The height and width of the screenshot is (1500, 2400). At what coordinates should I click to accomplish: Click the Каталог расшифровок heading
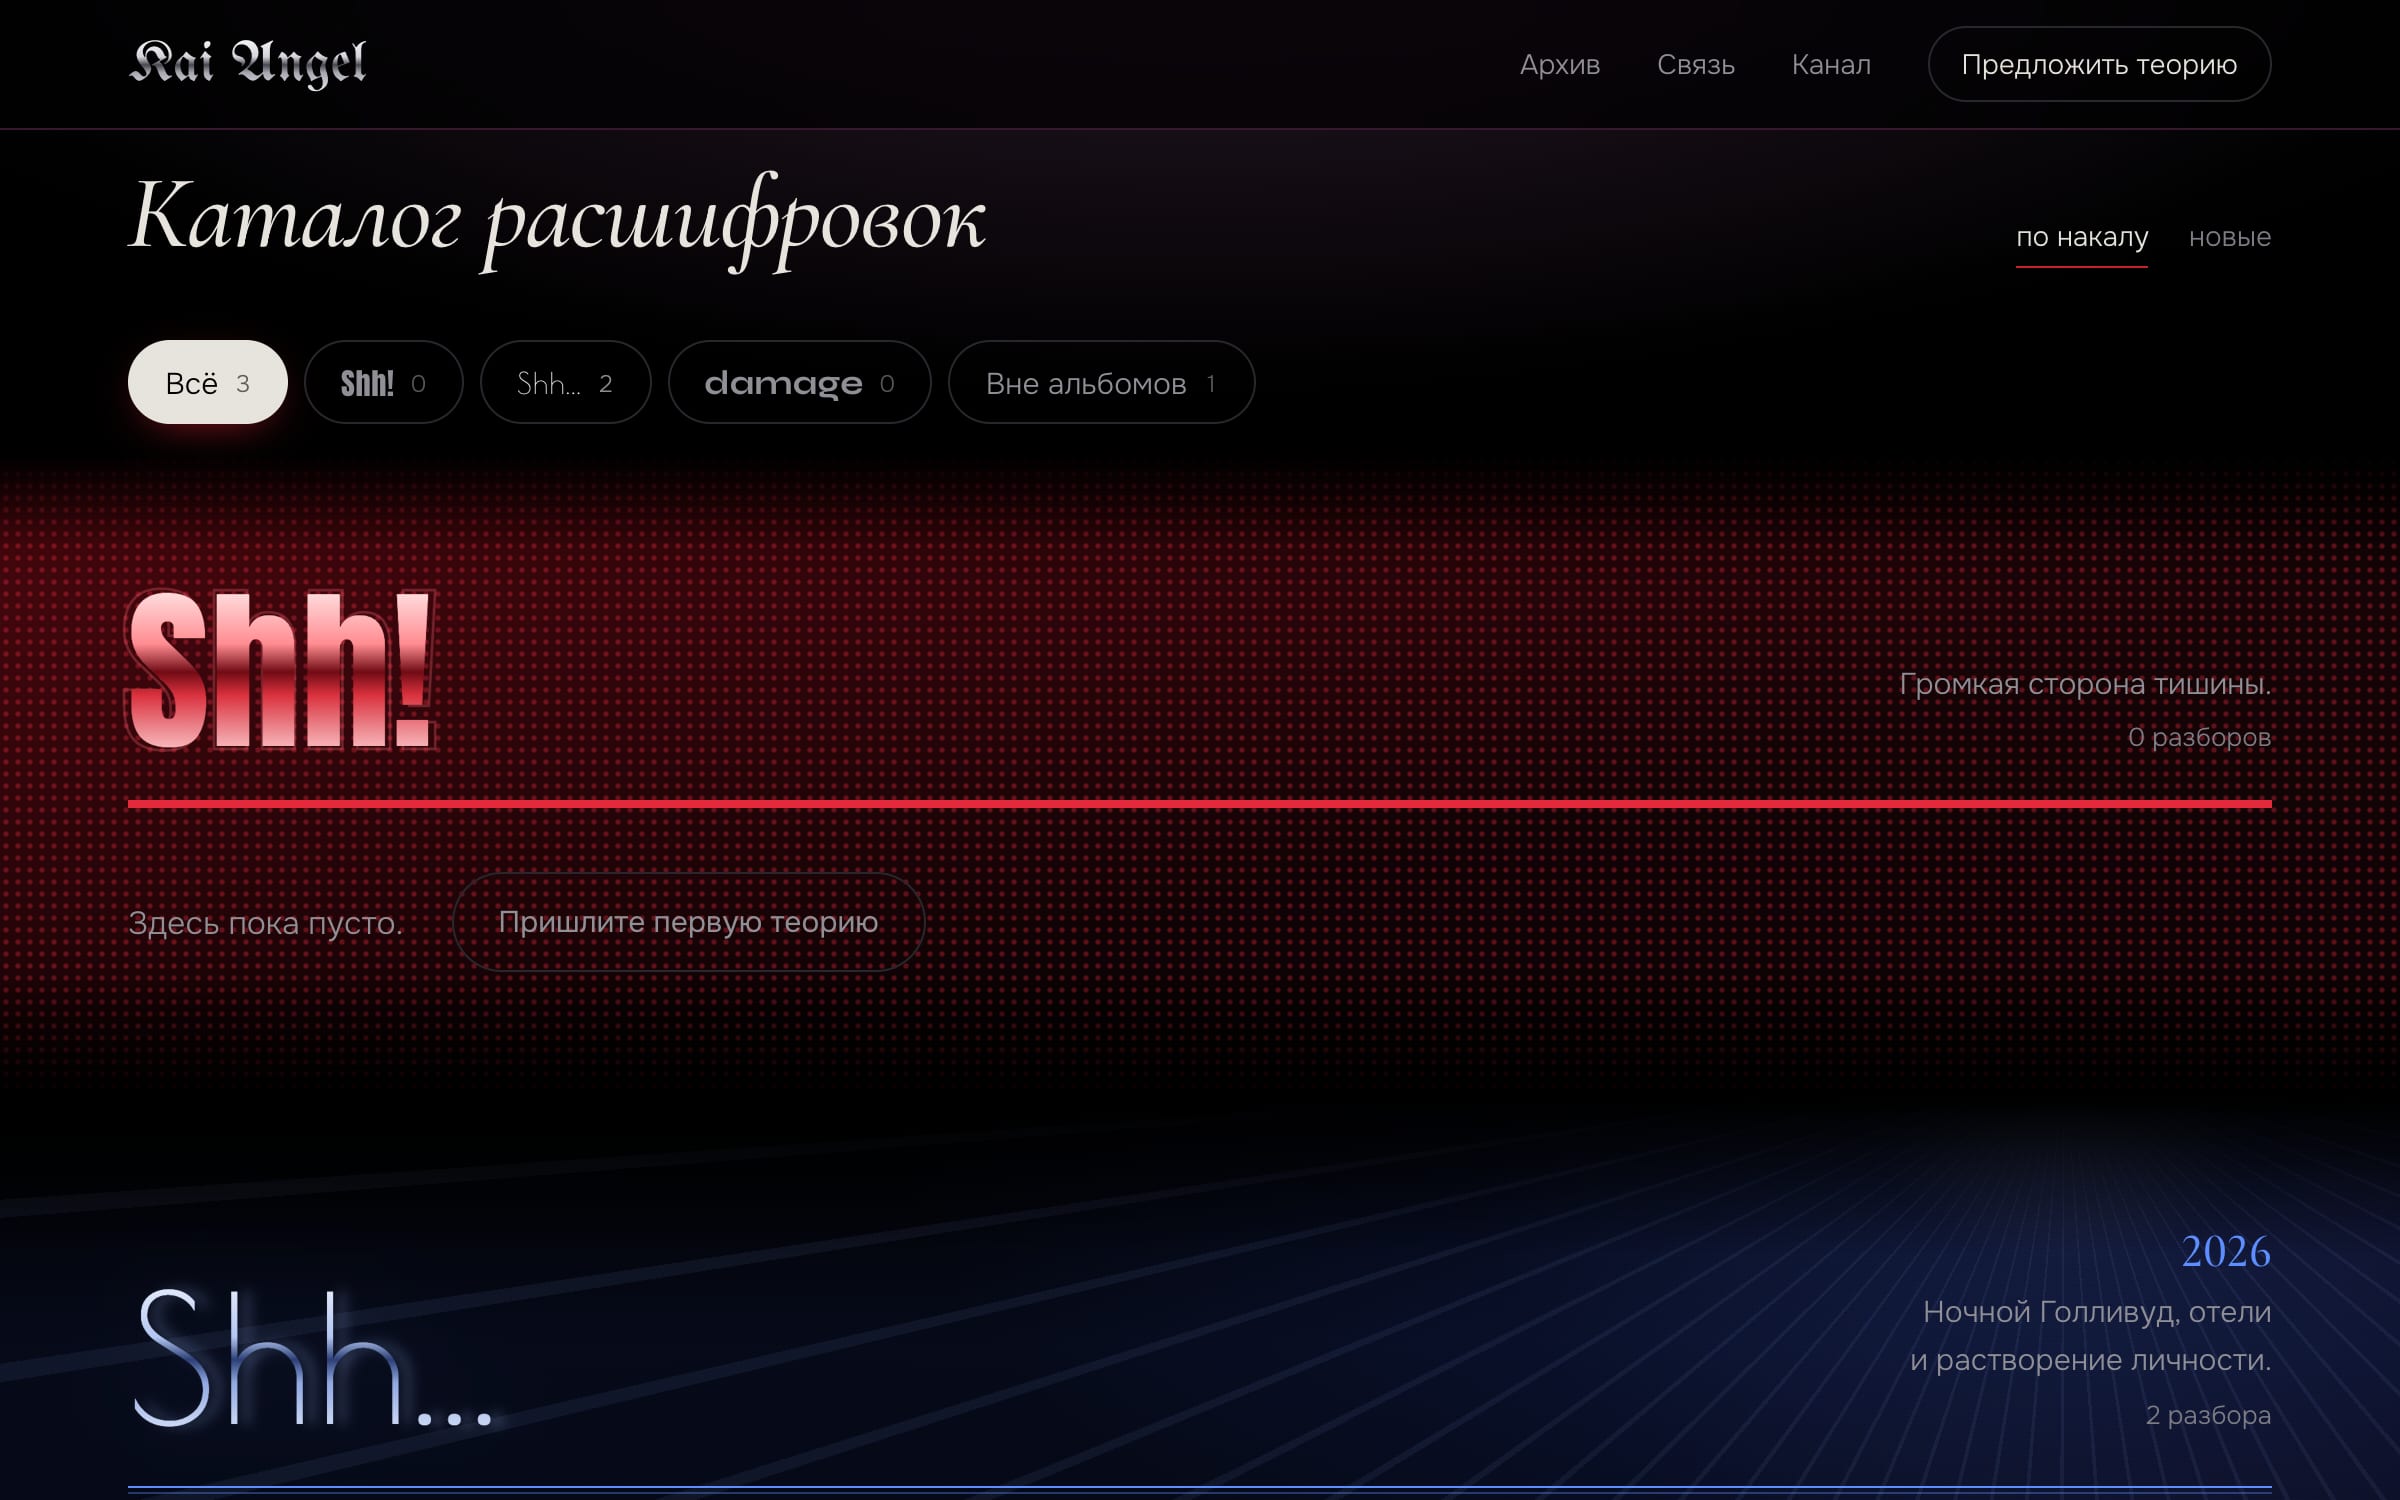(x=558, y=219)
